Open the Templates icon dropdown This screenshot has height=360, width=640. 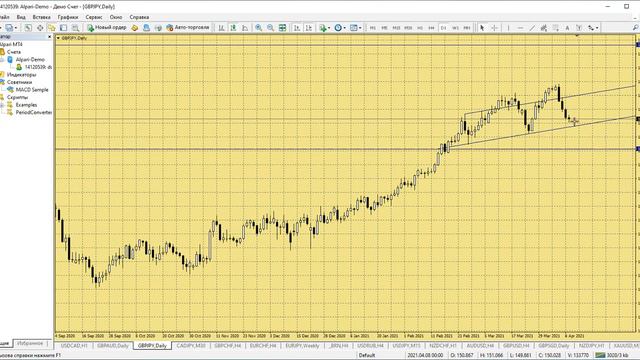(356, 28)
